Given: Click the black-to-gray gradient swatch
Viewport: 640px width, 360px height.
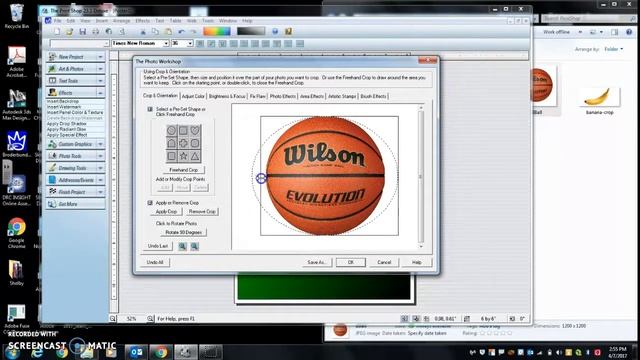Looking at the screenshot, I should pos(251,31).
